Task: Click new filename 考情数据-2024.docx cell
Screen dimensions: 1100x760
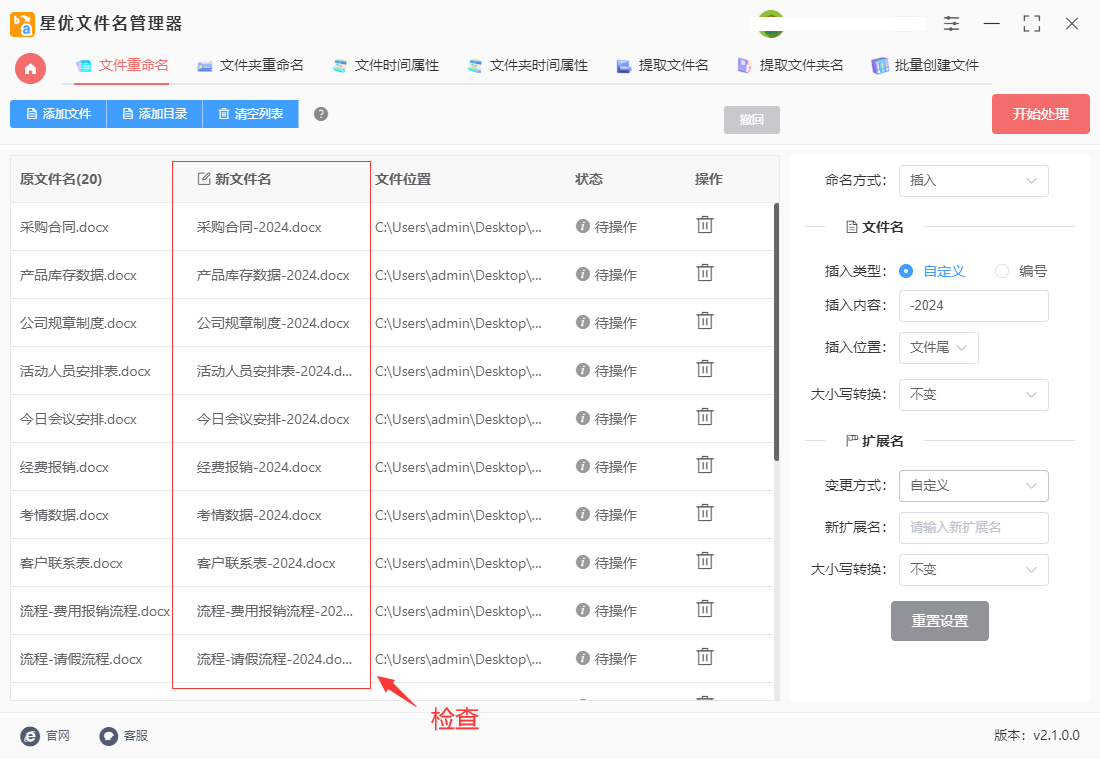Action: point(259,516)
